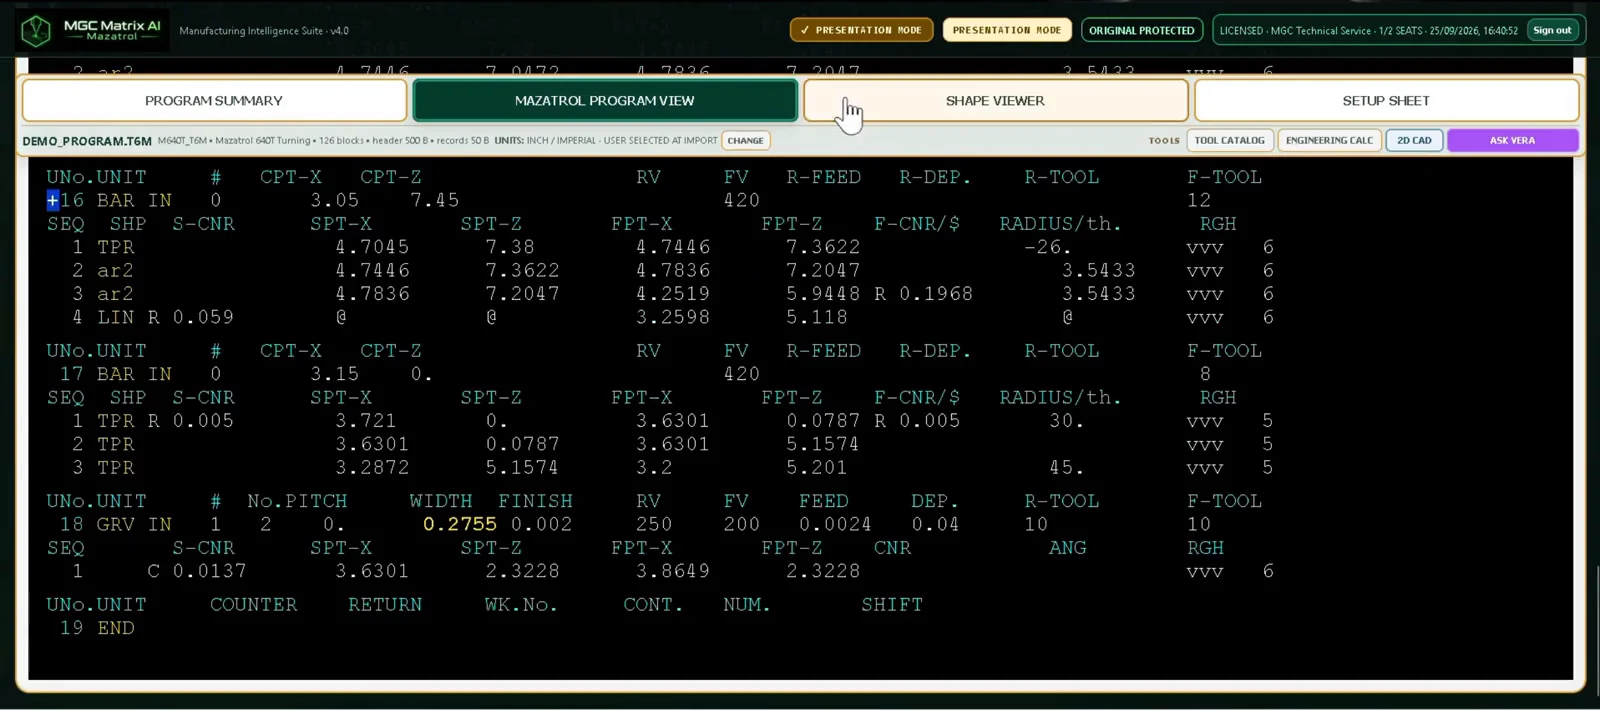The height and width of the screenshot is (710, 1600).
Task: Launch the 2D CAD tool
Action: (1414, 140)
